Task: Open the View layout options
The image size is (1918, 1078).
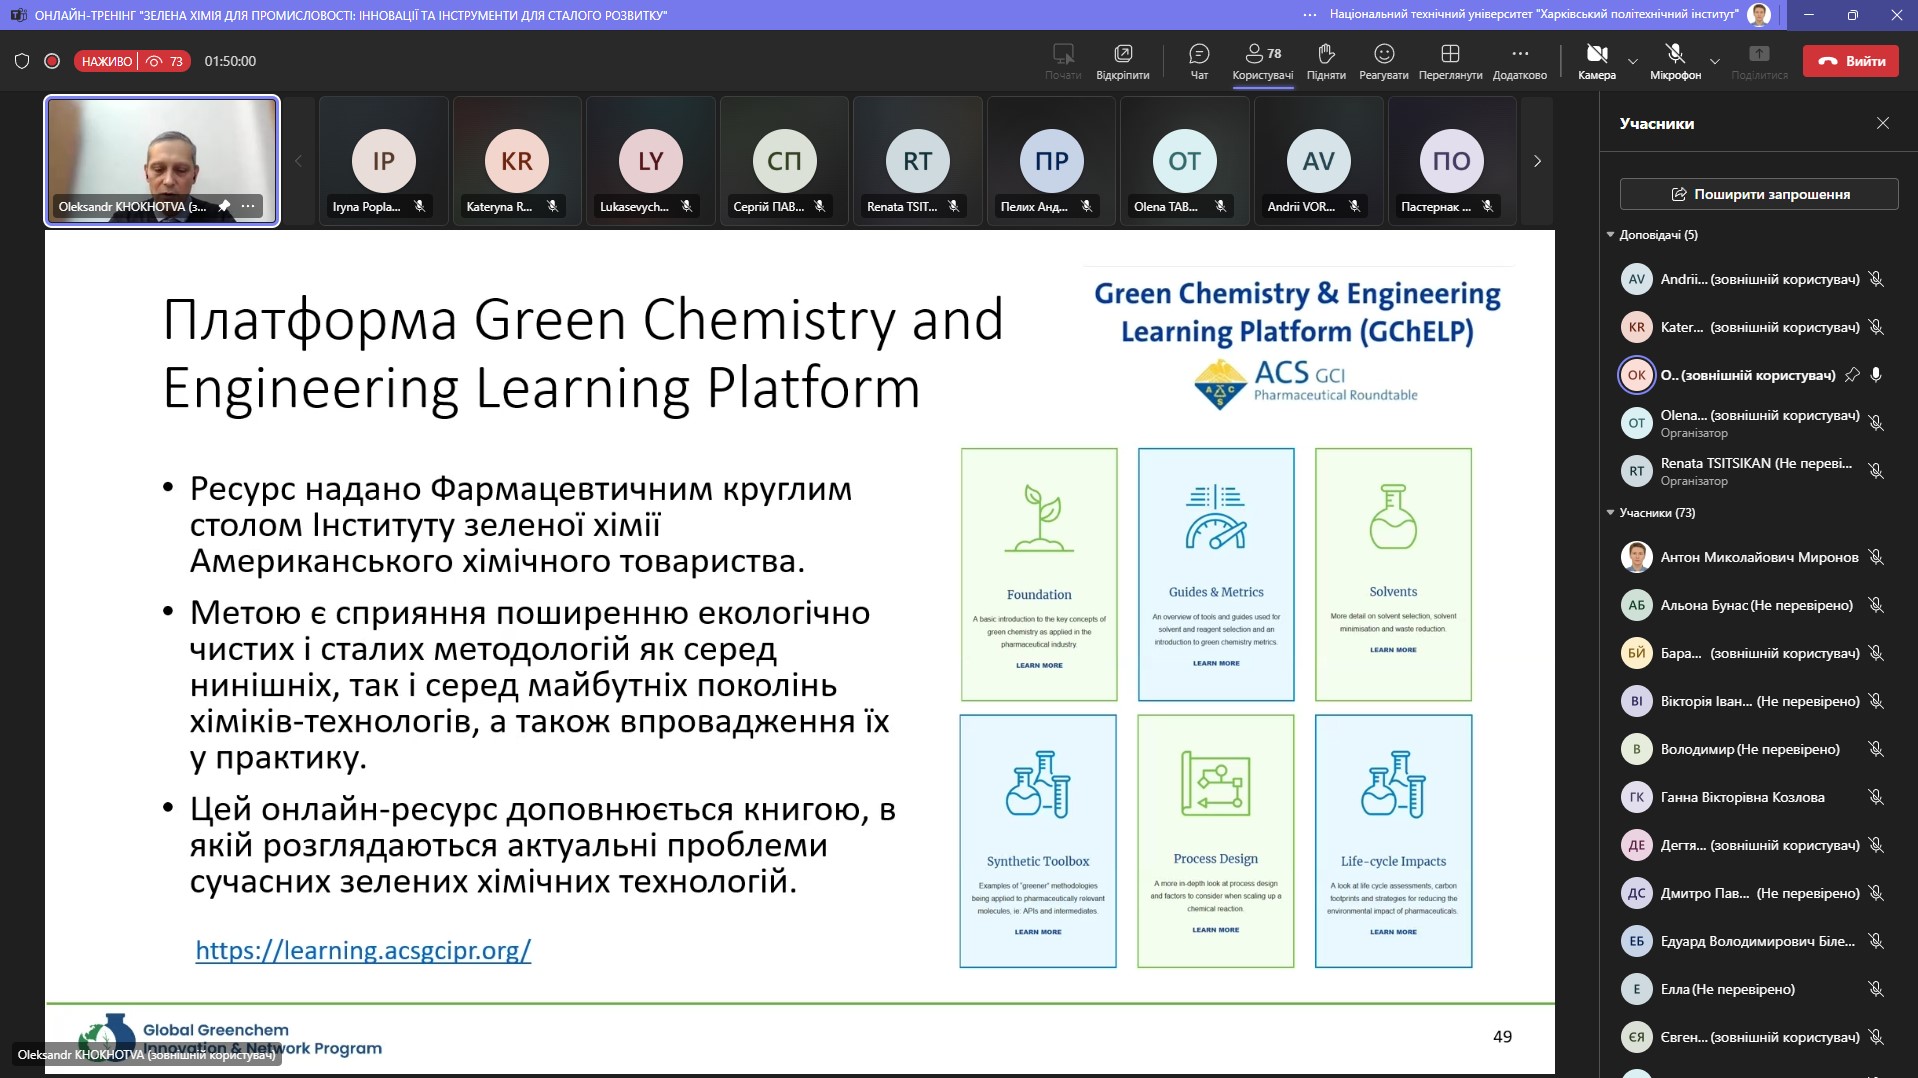Action: (1449, 60)
